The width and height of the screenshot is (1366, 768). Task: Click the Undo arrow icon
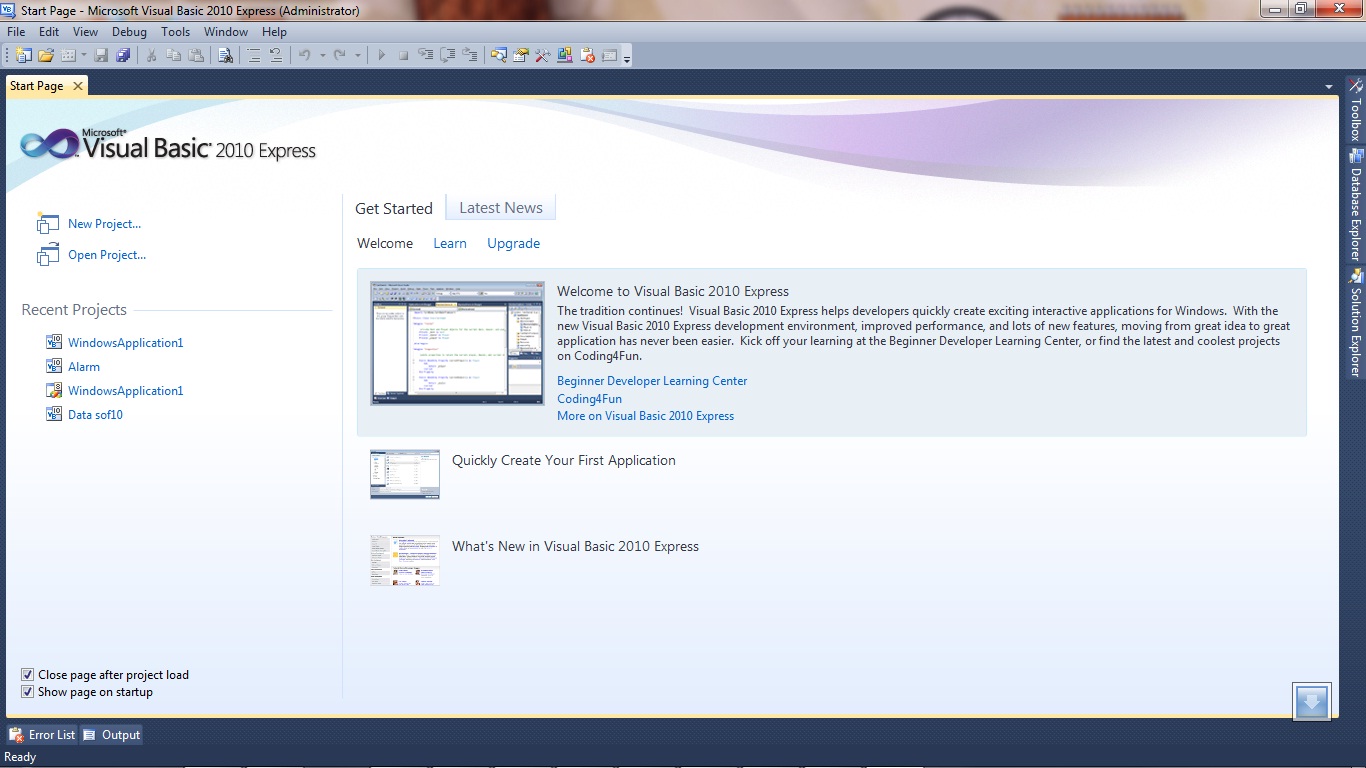pos(305,56)
